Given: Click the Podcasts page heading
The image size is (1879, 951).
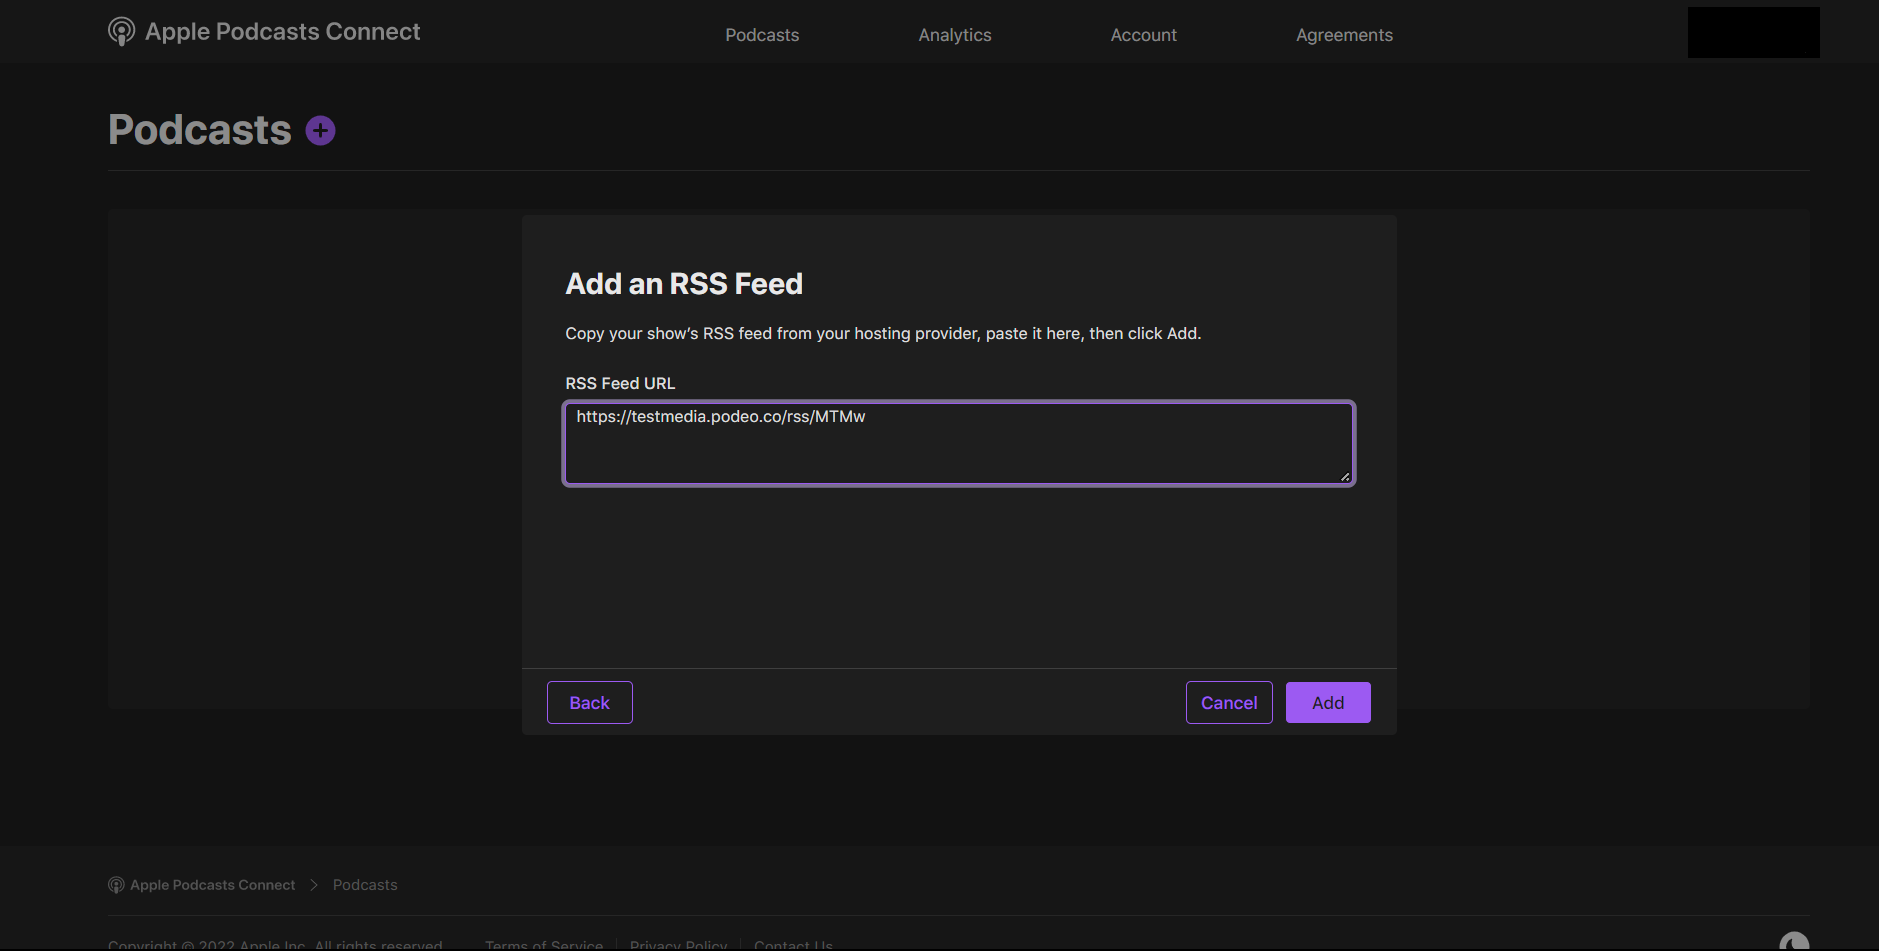Looking at the screenshot, I should (200, 130).
